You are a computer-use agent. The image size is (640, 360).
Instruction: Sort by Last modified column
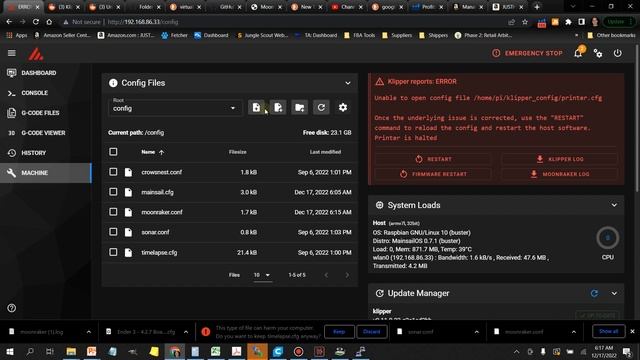(325, 152)
